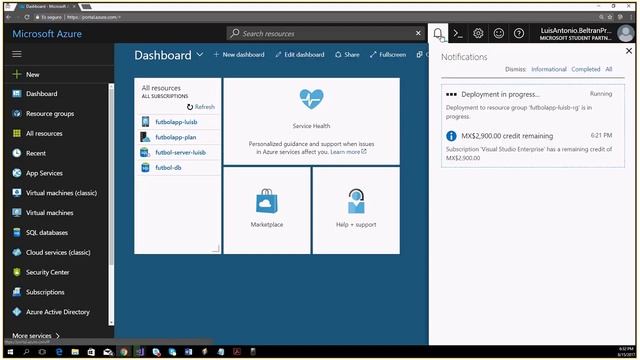Click Fullscreen in dashboard toolbar
Screen dimensions: 640x360
(x=388, y=54)
